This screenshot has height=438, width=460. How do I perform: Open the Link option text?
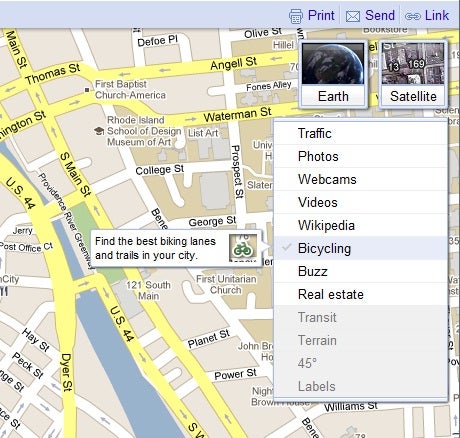437,15
